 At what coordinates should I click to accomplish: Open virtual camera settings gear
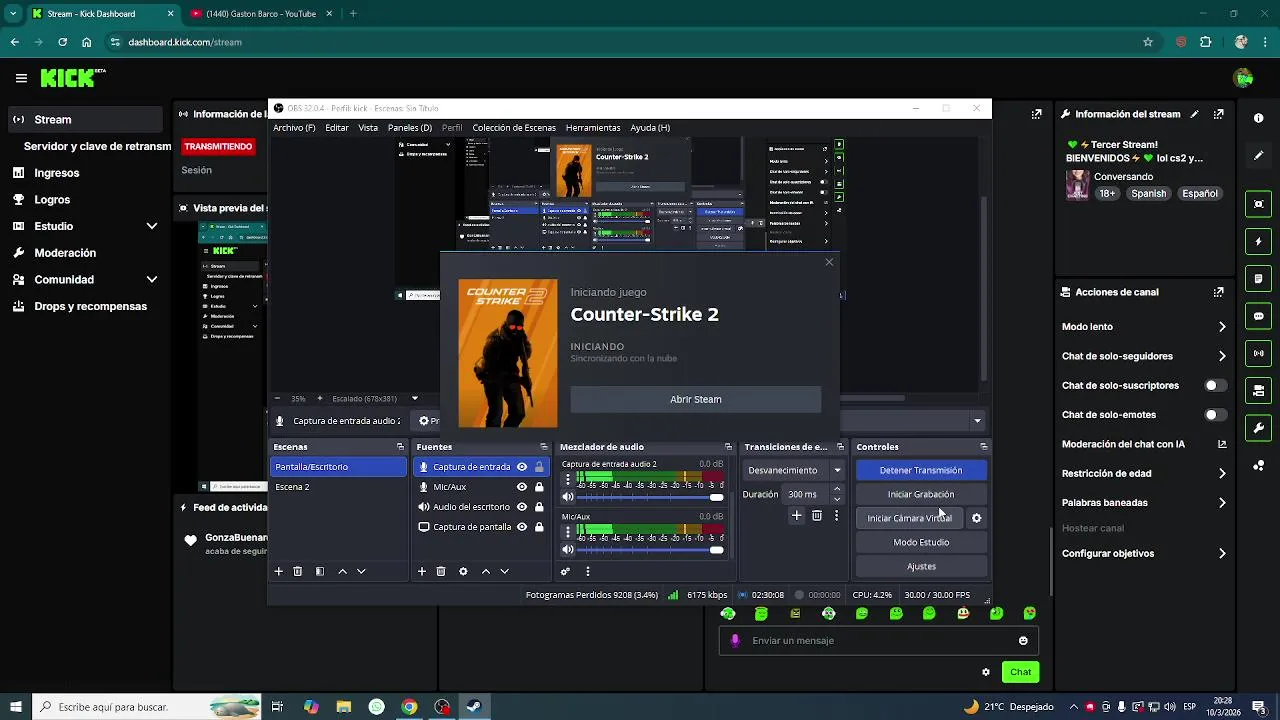pyautogui.click(x=977, y=518)
